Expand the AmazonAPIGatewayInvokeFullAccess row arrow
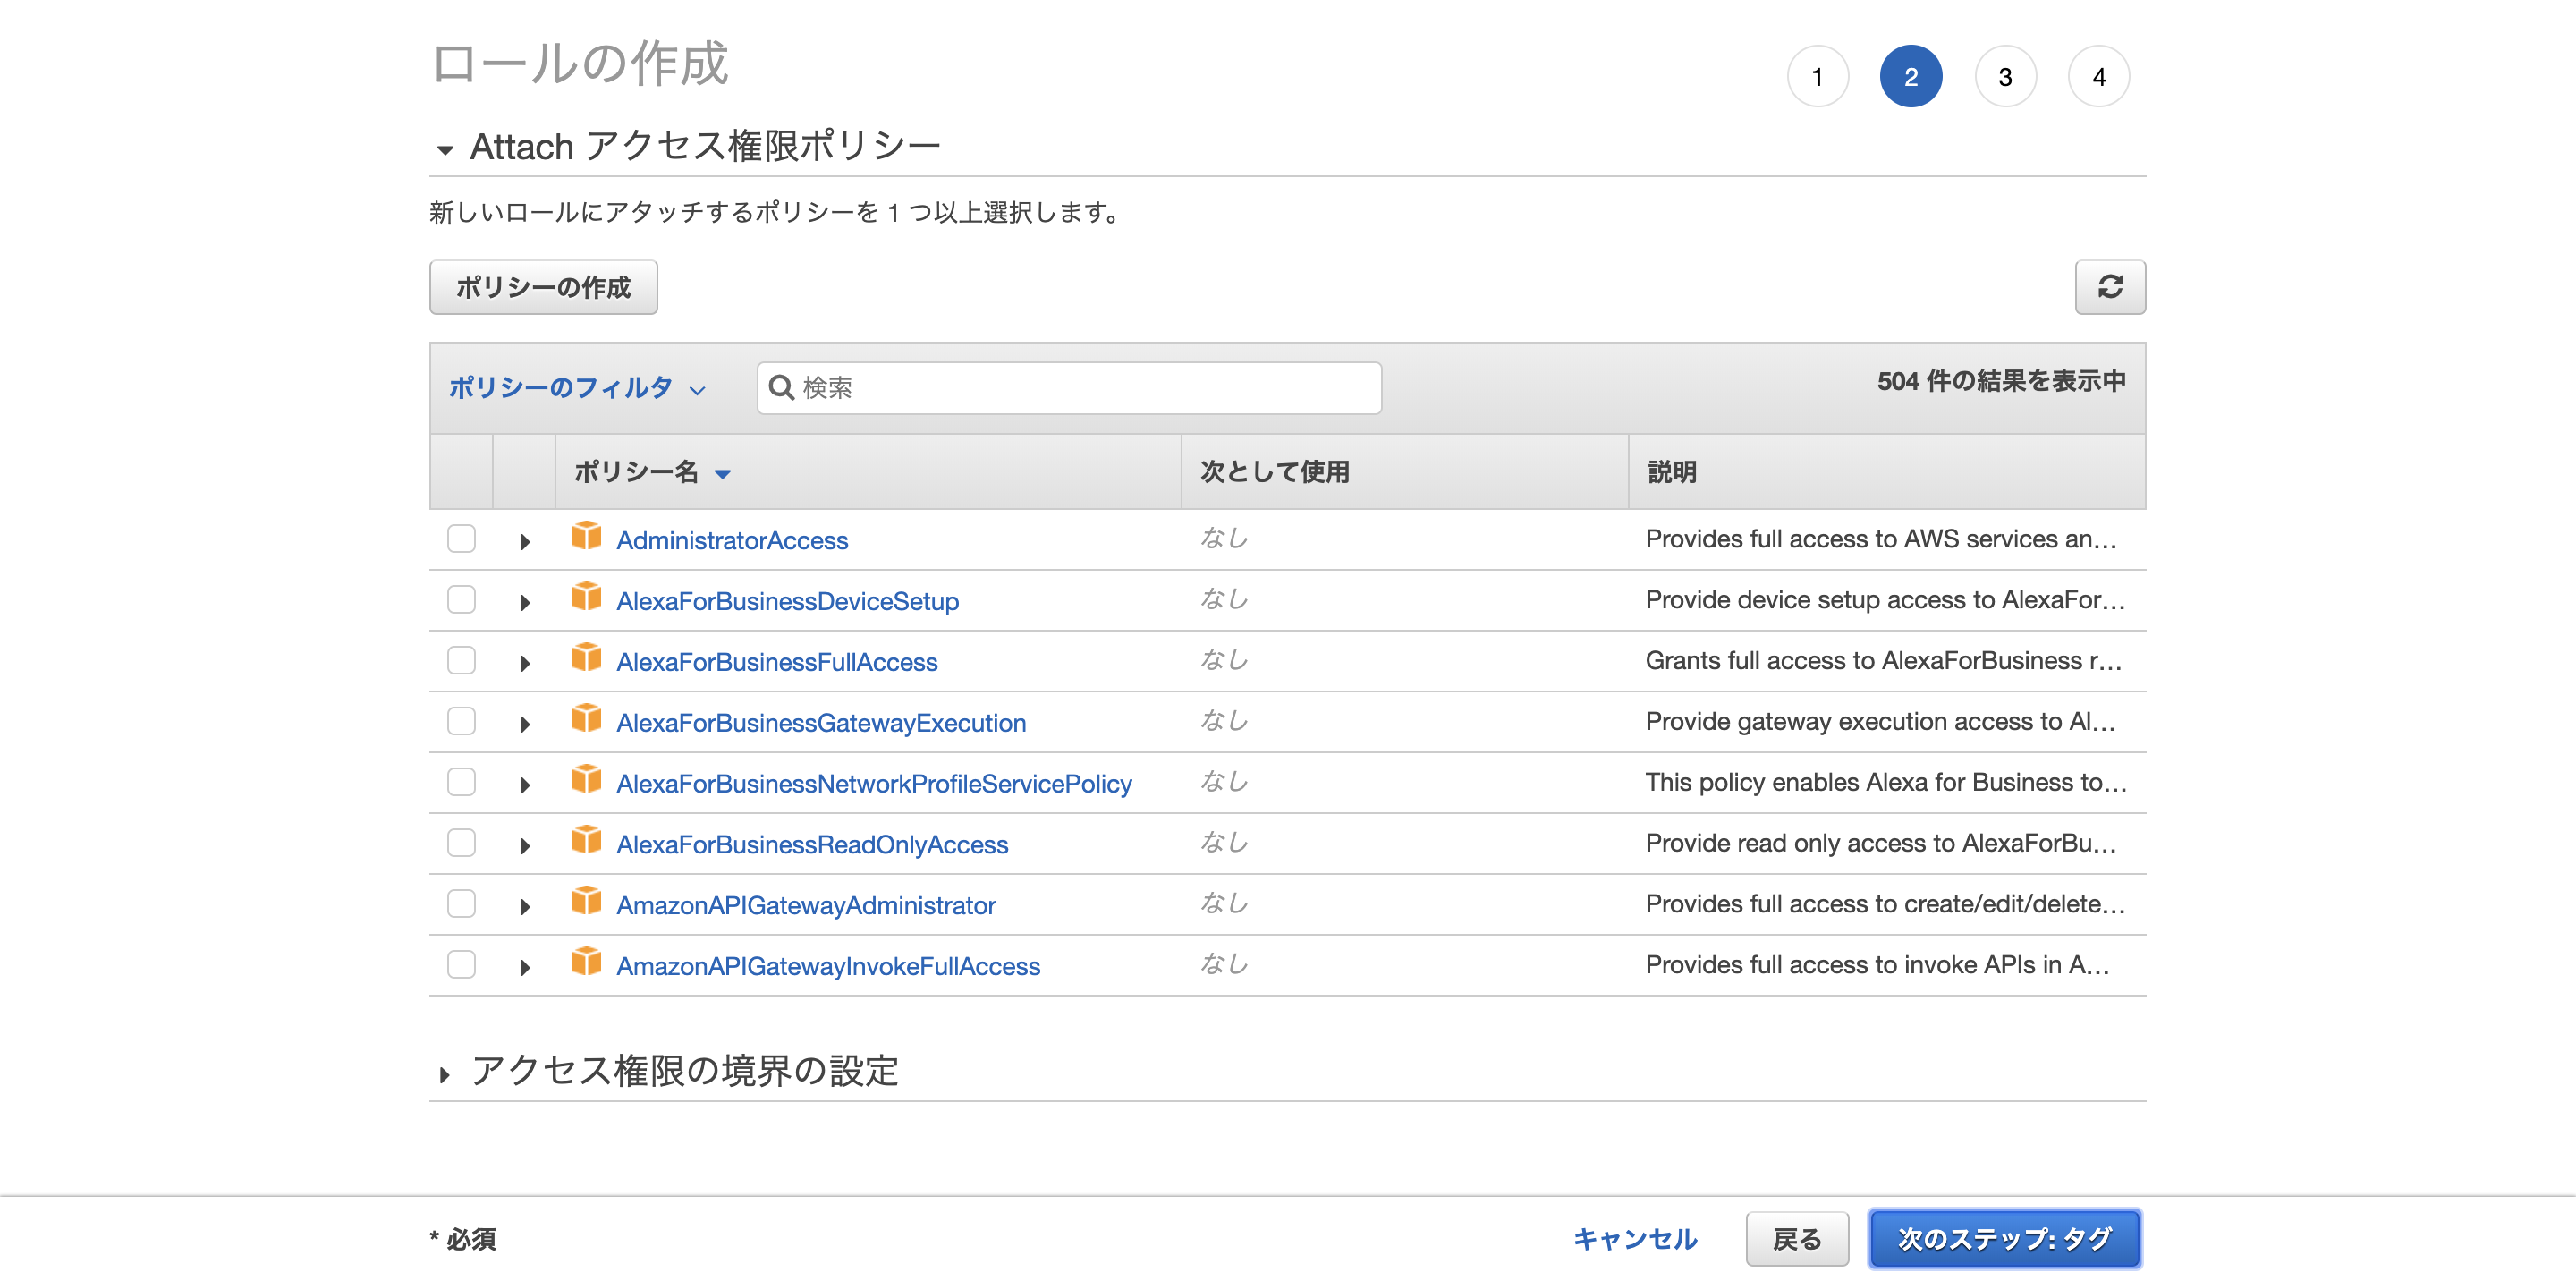Viewport: 2576px width, 1281px height. point(524,968)
